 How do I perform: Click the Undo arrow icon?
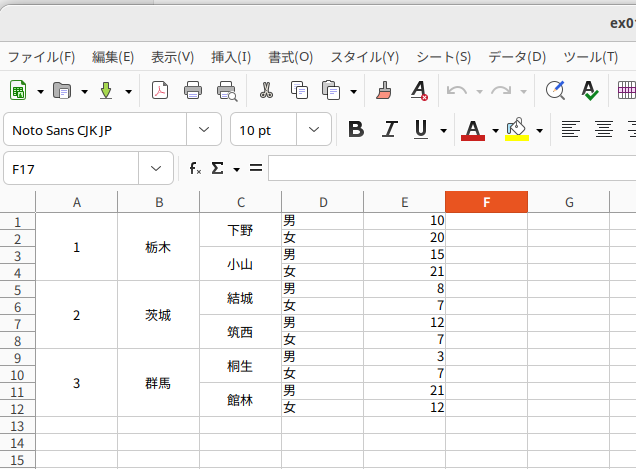457,90
